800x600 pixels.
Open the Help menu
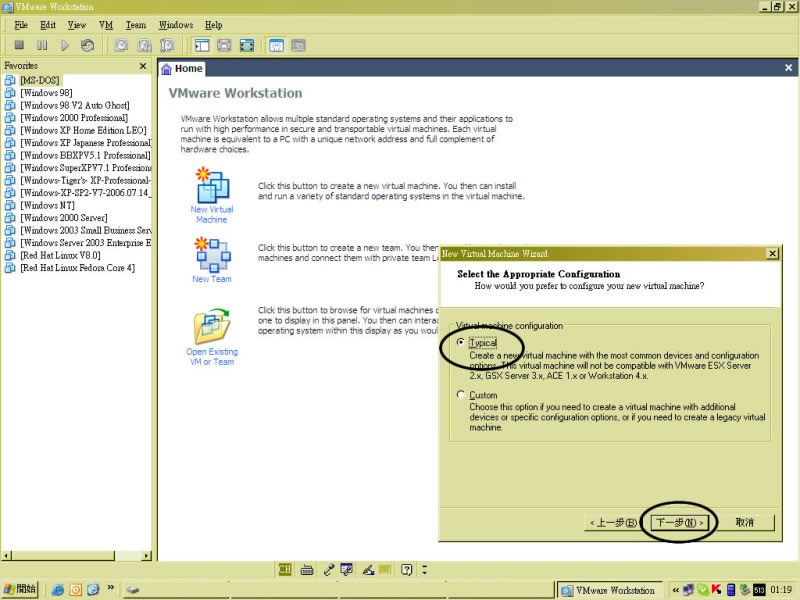pyautogui.click(x=213, y=25)
